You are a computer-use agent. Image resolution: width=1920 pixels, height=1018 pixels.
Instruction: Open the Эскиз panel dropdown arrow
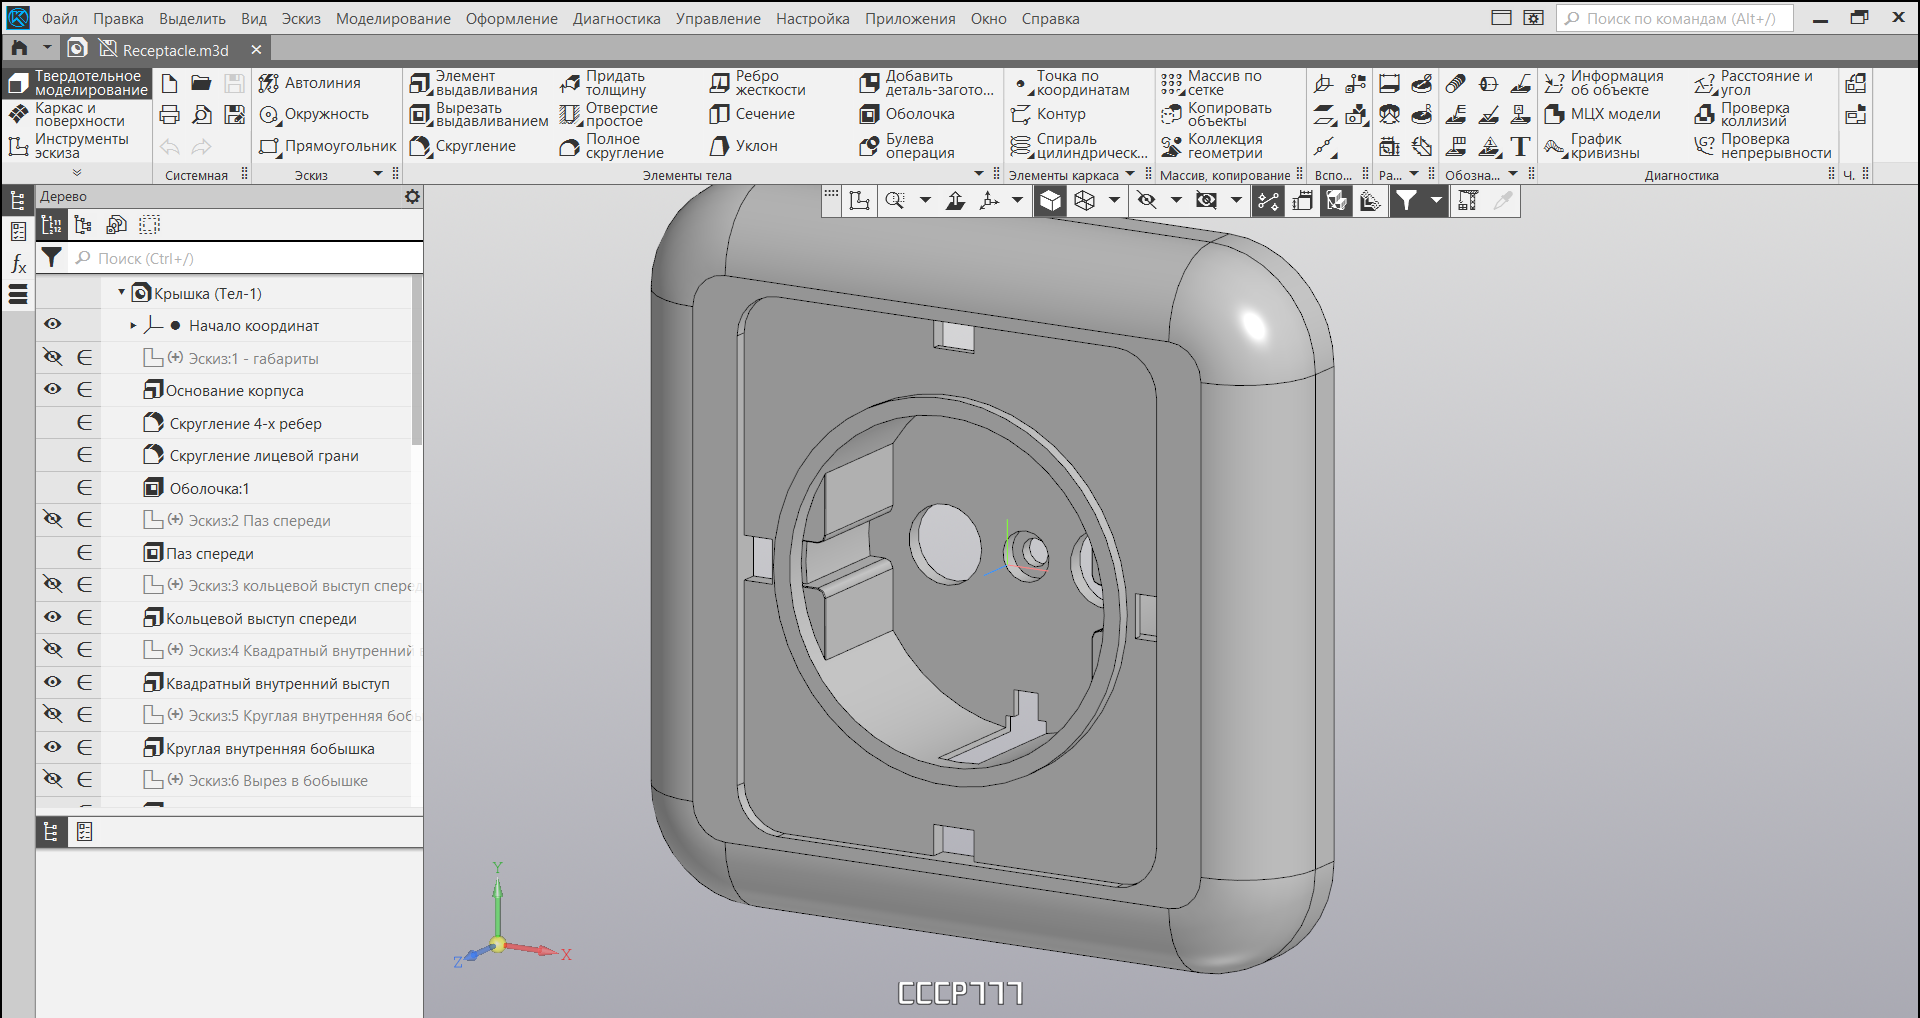378,174
